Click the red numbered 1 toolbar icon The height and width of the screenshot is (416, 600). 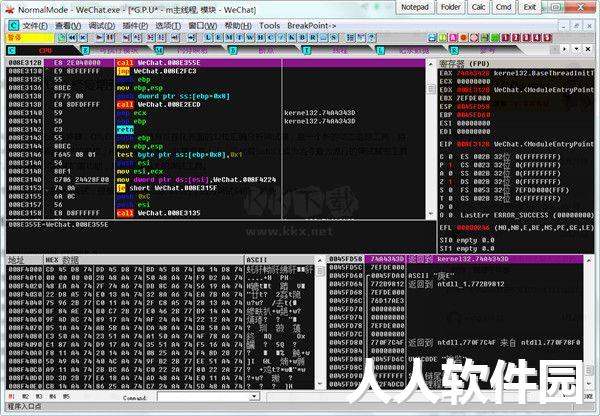coord(505,38)
